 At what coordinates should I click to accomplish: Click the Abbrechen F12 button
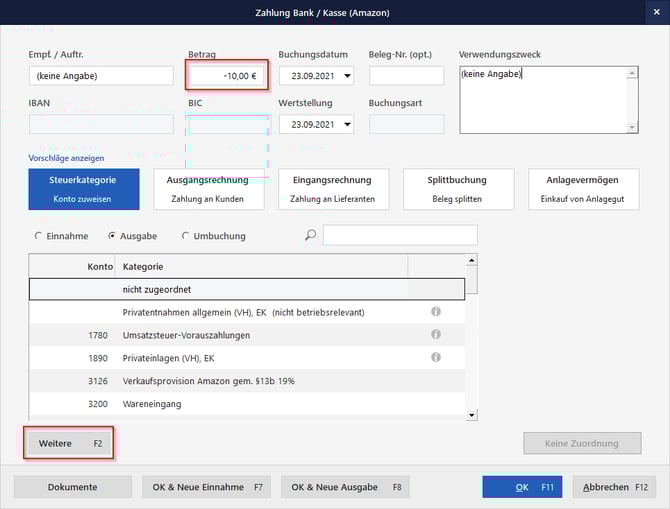pos(614,487)
